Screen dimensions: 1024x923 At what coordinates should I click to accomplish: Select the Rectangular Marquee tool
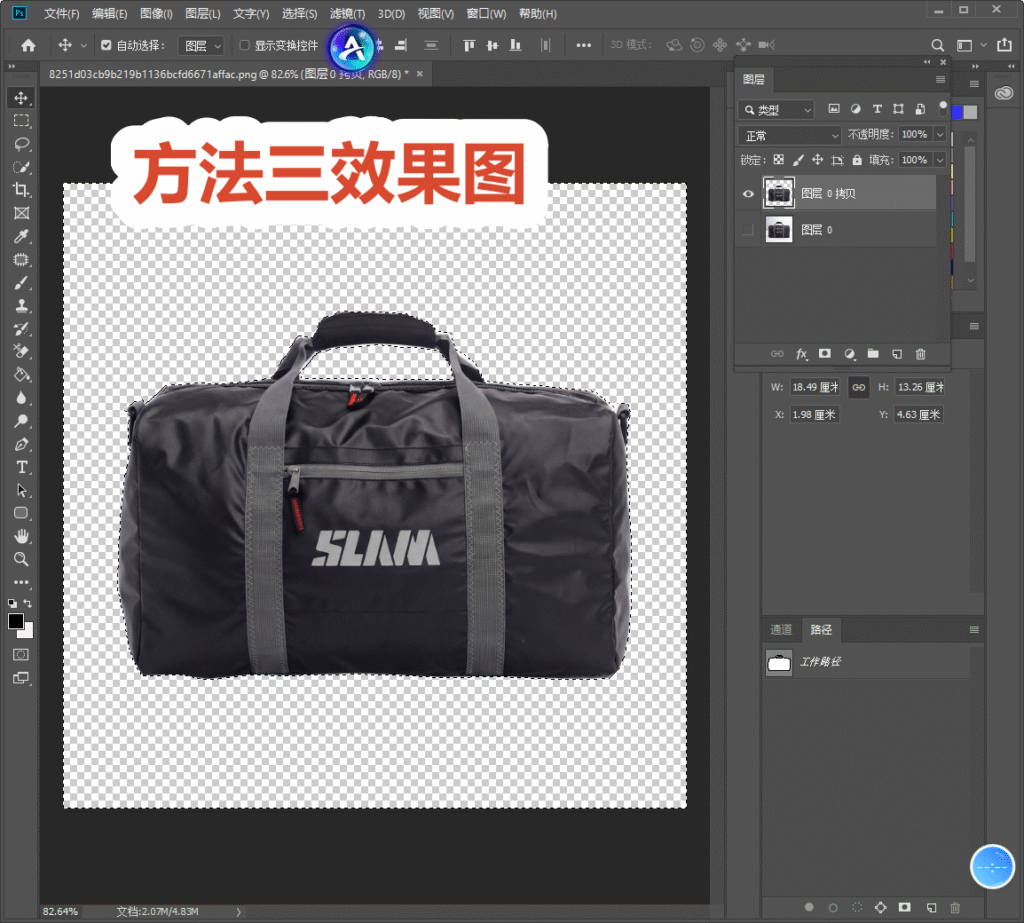coord(21,121)
